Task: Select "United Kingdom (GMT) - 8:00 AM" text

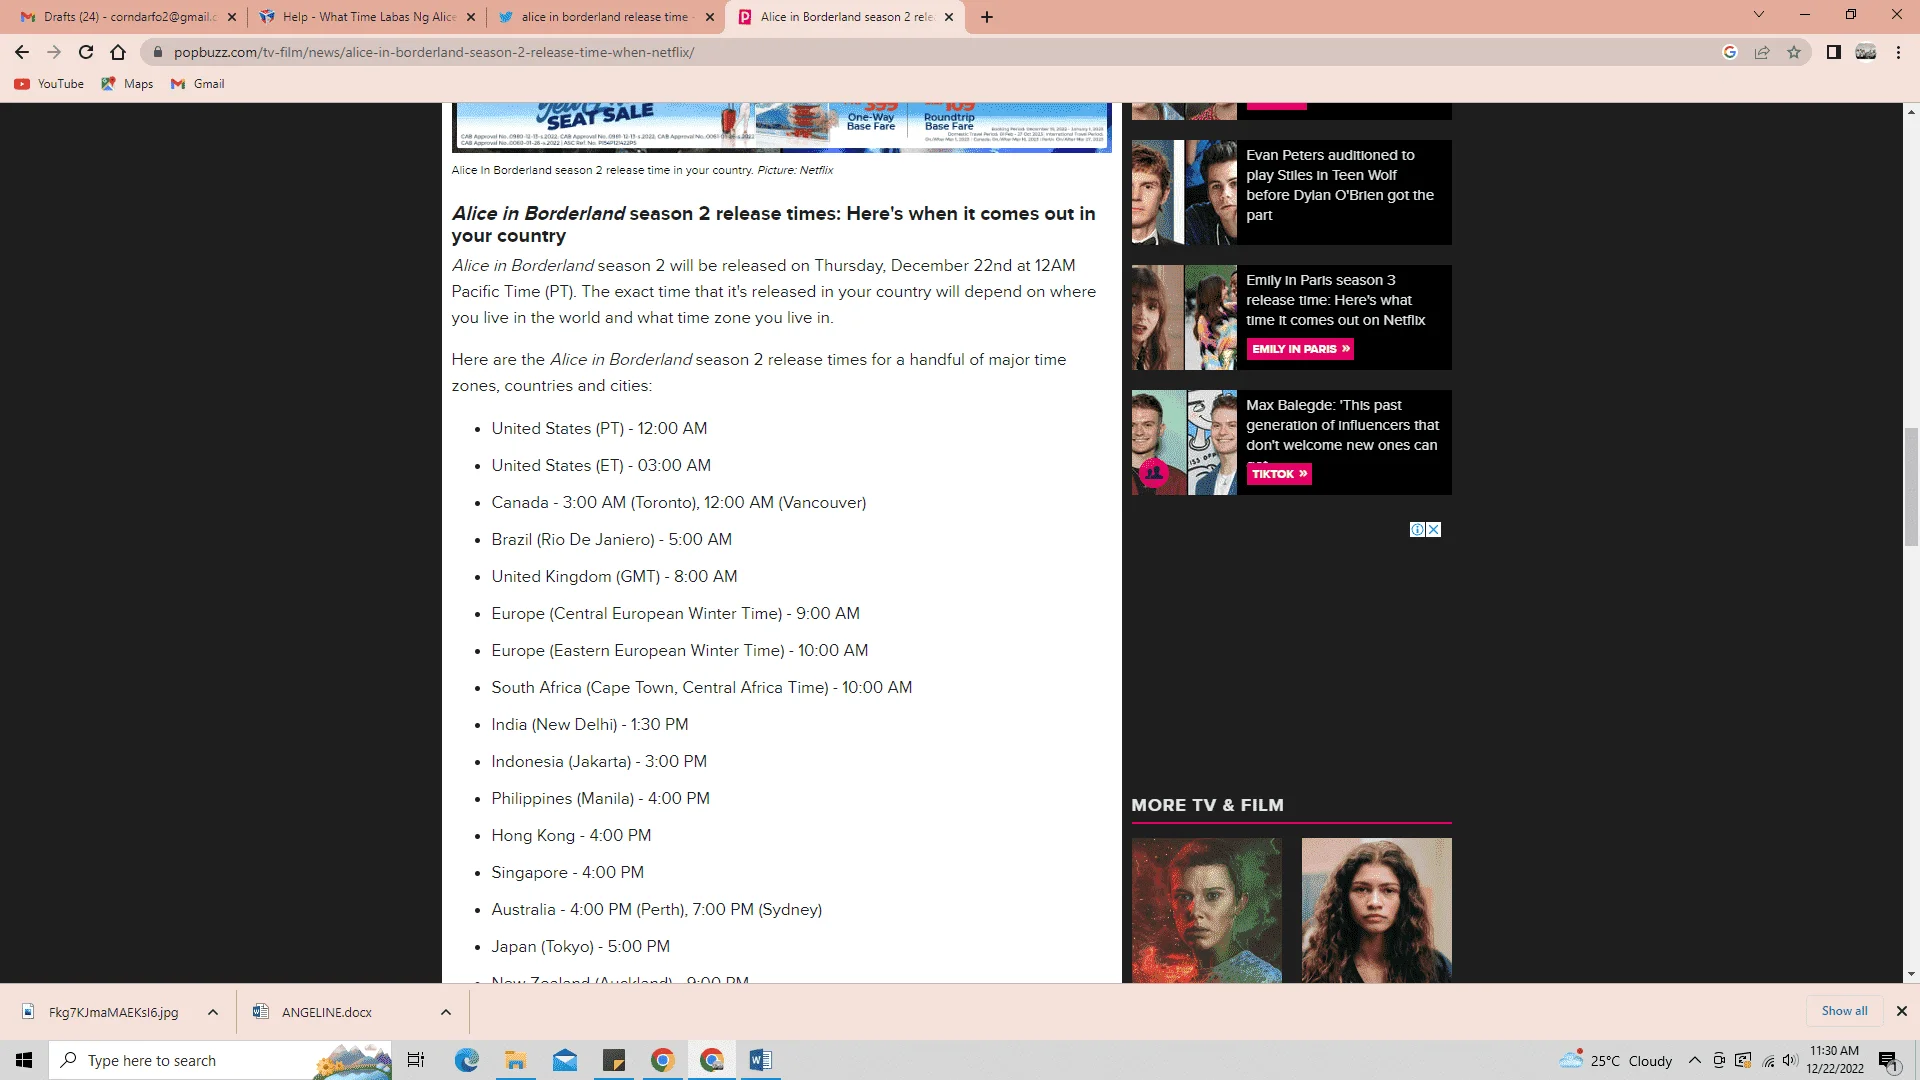Action: pos(614,576)
